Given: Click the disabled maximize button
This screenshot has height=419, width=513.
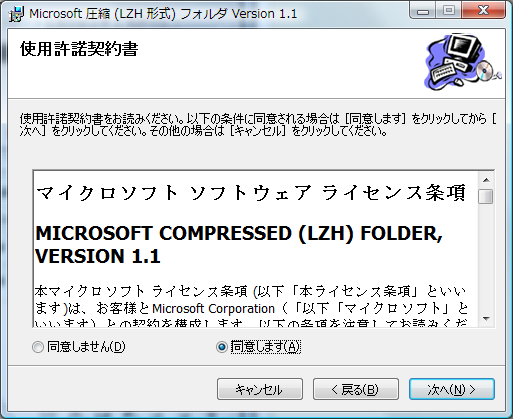Looking at the screenshot, I should 449,12.
